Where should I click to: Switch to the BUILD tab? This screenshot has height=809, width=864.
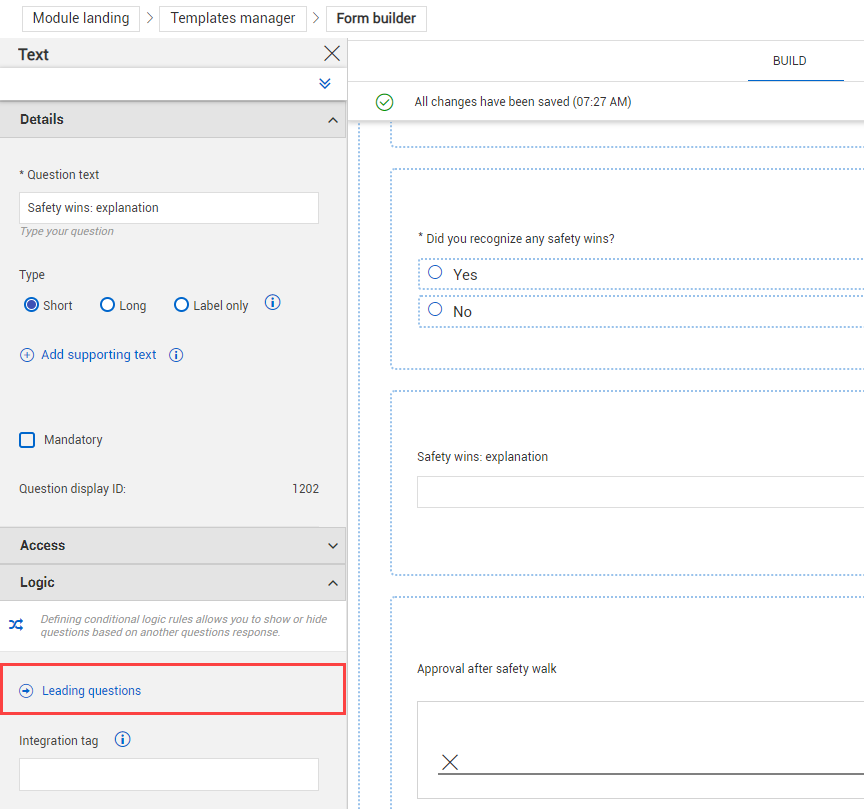click(789, 61)
